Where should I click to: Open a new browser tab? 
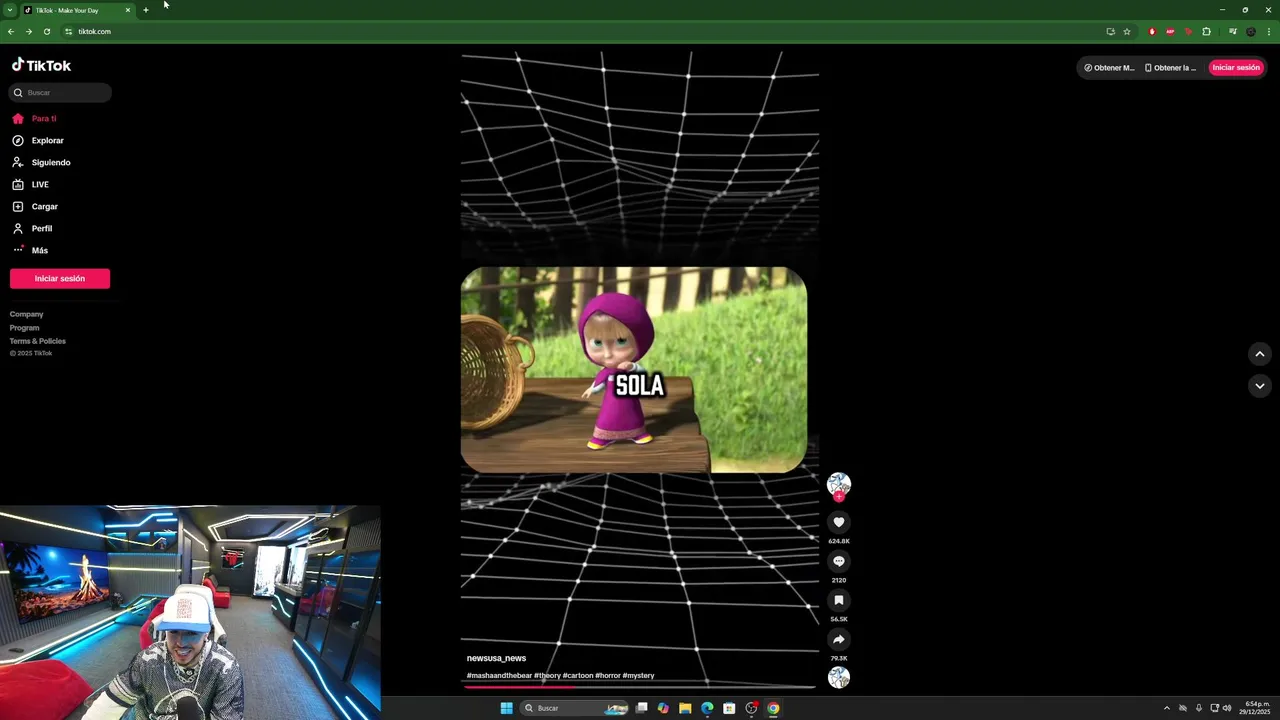[x=145, y=10]
